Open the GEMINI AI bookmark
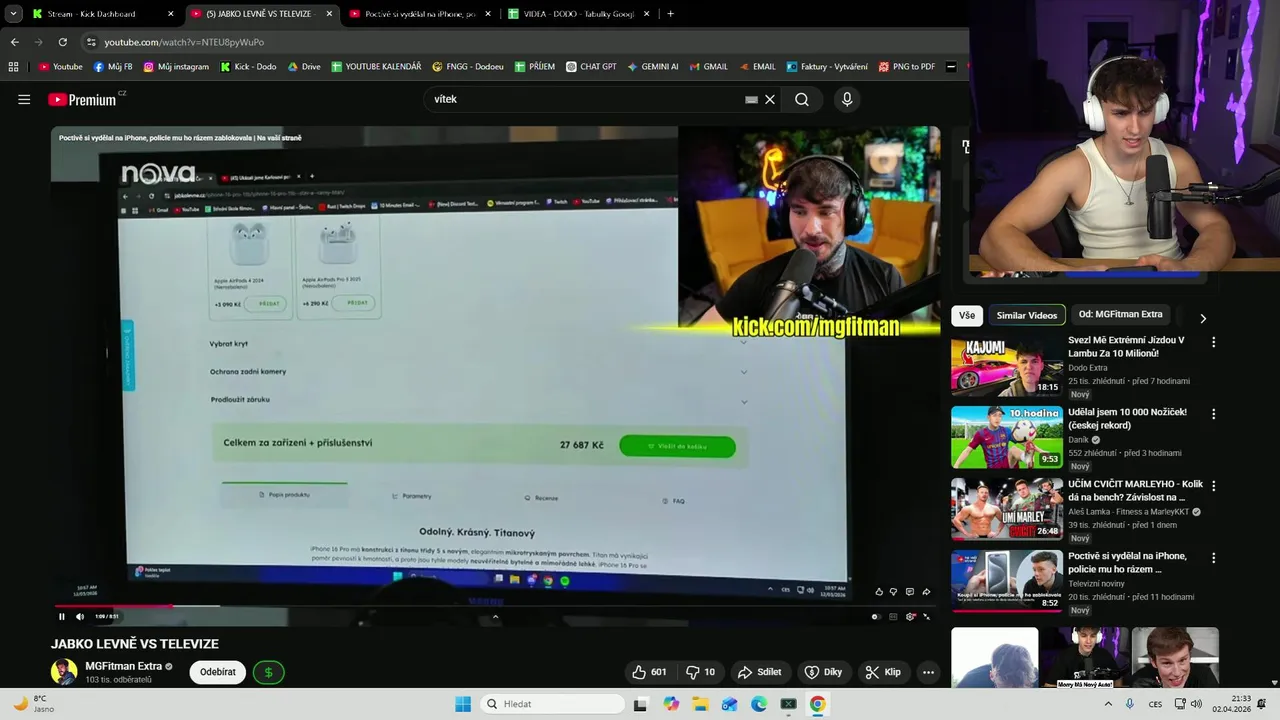The height and width of the screenshot is (720, 1280). click(x=653, y=67)
